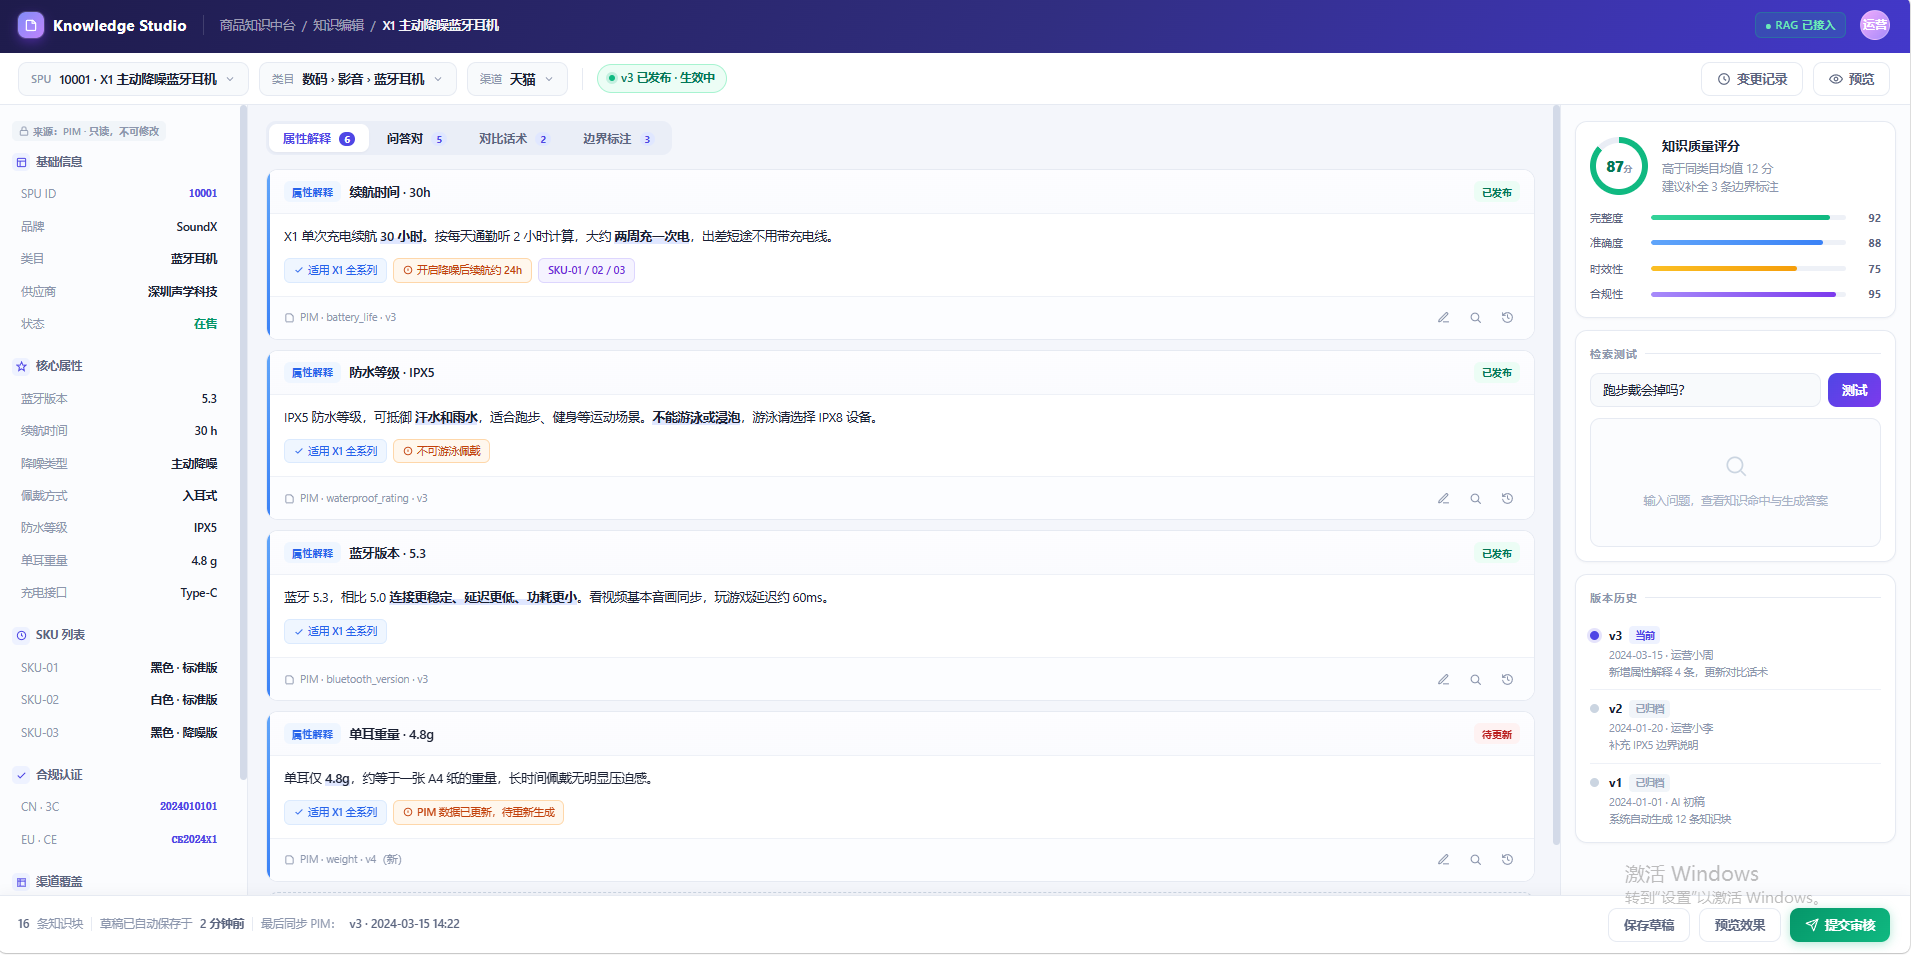This screenshot has width=1912, height=955.
Task: Click the 预览效果 button
Action: click(1740, 925)
